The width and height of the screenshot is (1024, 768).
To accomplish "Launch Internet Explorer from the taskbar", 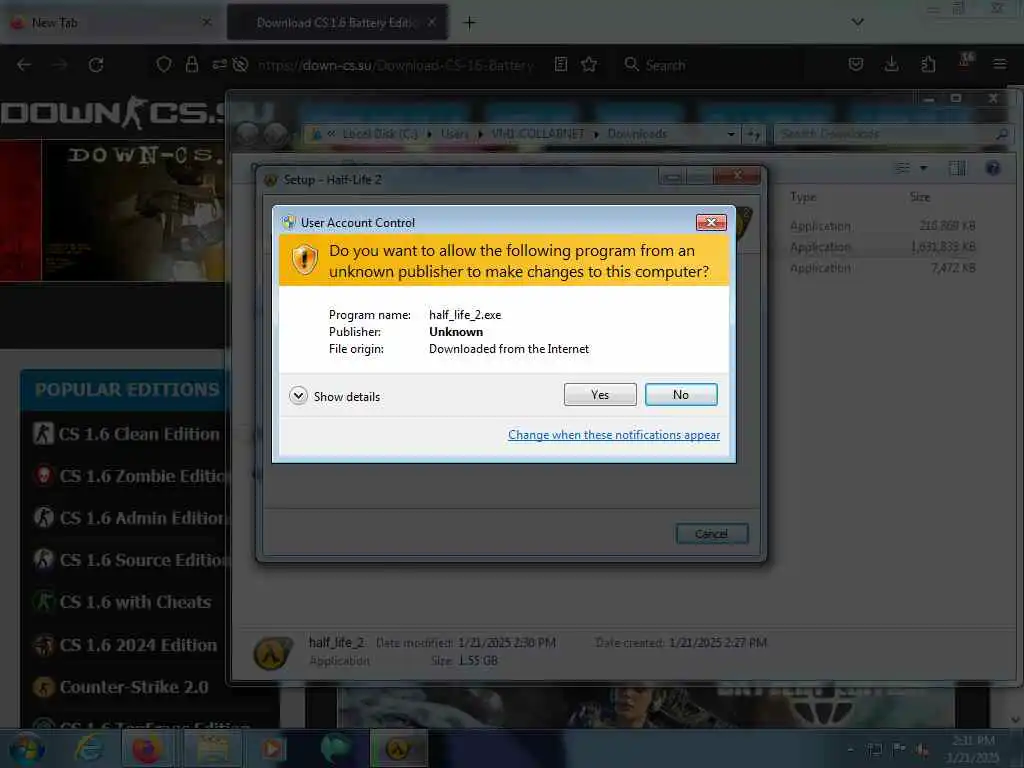I will pyautogui.click(x=88, y=748).
